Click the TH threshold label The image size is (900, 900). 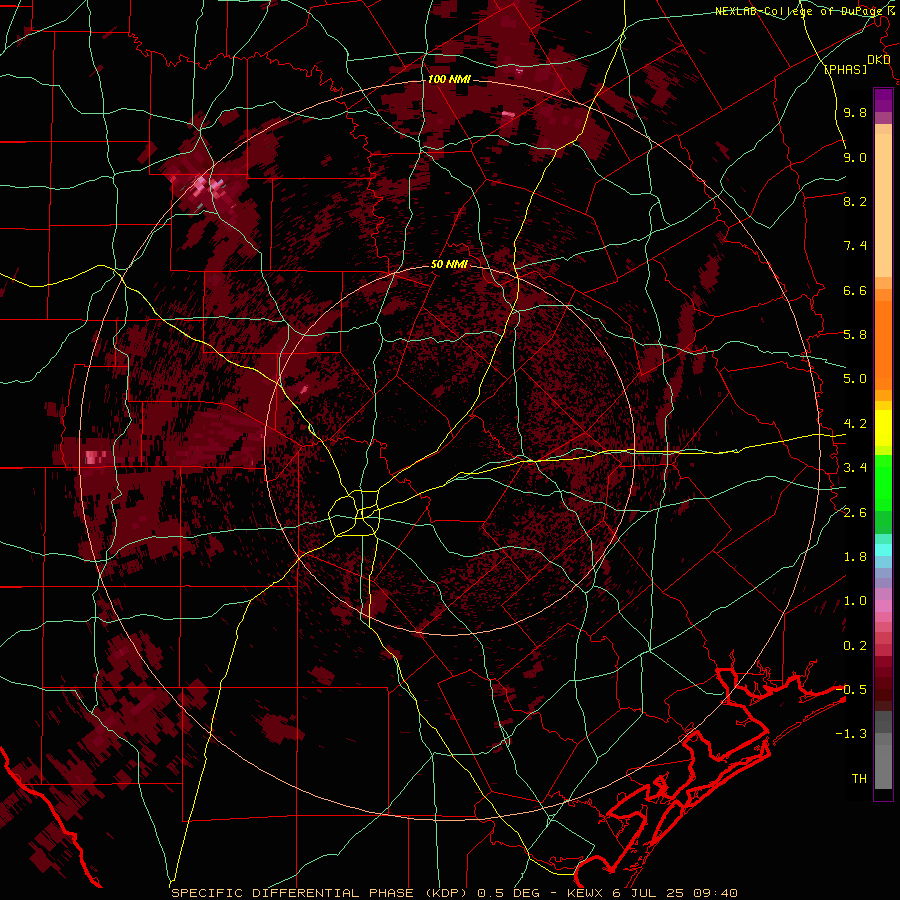(859, 779)
